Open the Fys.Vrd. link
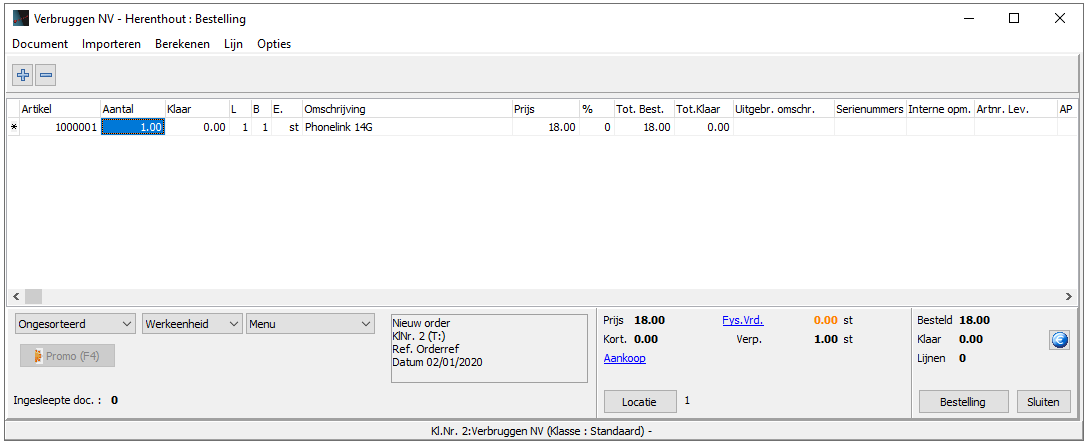This screenshot has width=1088, height=448. point(742,320)
